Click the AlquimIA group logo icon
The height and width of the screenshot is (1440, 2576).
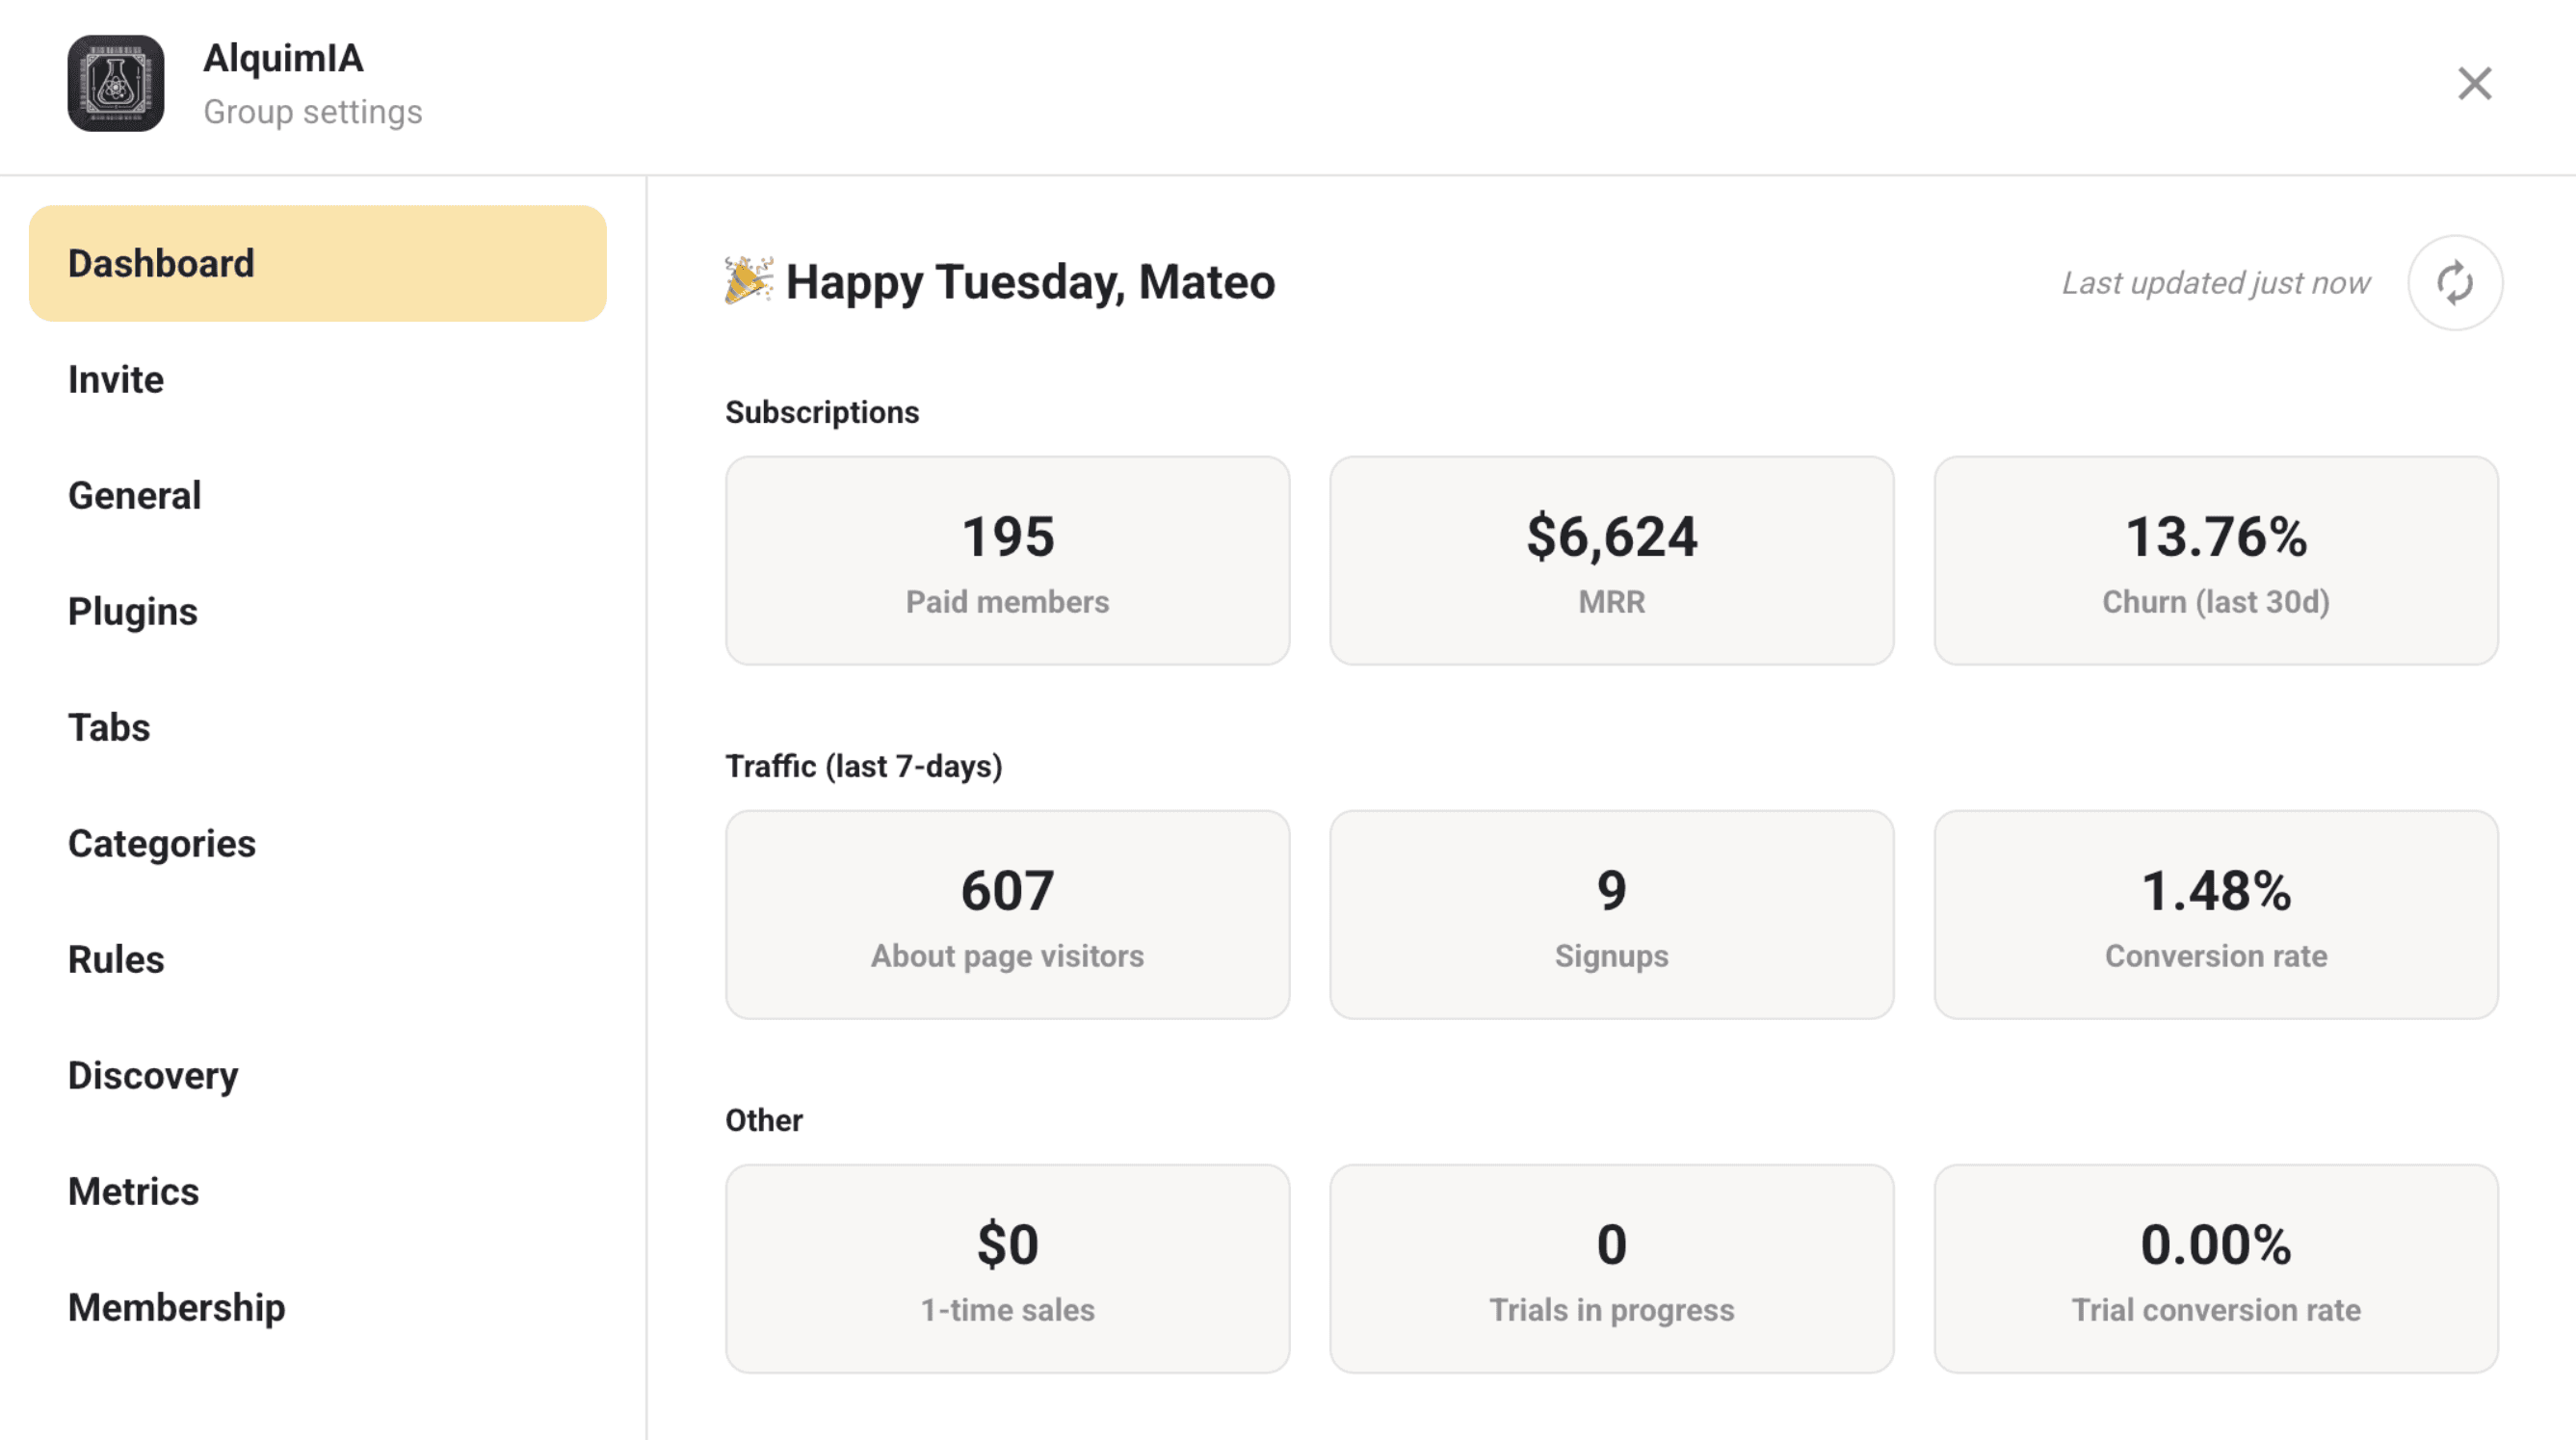(116, 84)
